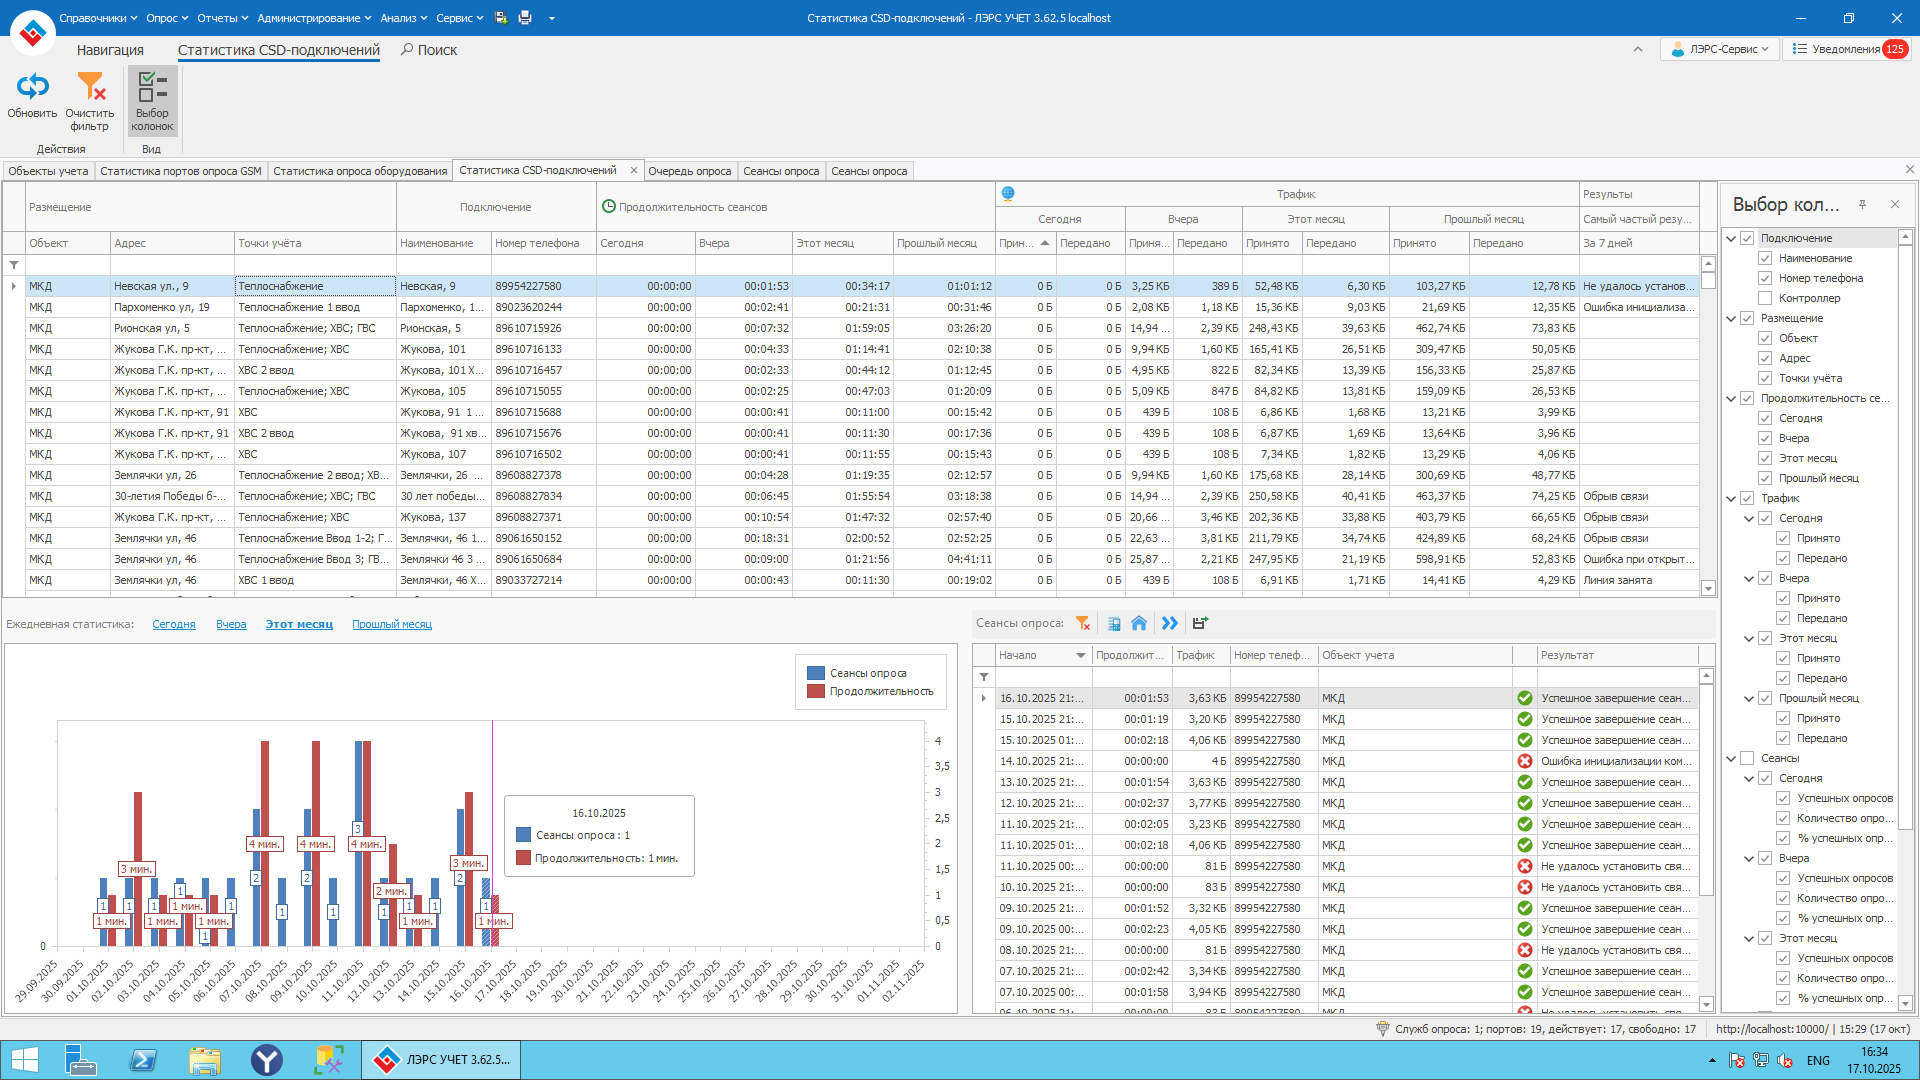Open the ЛЭРС-Сервис dropdown

click(1720, 49)
